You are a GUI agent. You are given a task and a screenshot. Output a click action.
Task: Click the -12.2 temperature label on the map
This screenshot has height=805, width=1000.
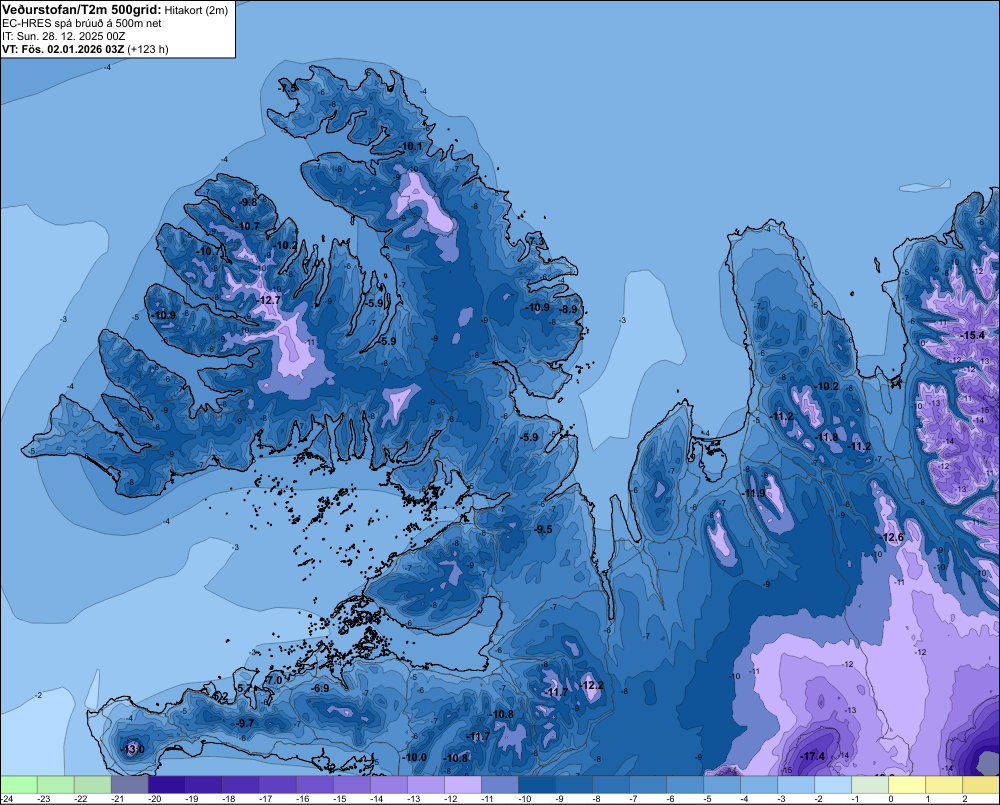591,685
